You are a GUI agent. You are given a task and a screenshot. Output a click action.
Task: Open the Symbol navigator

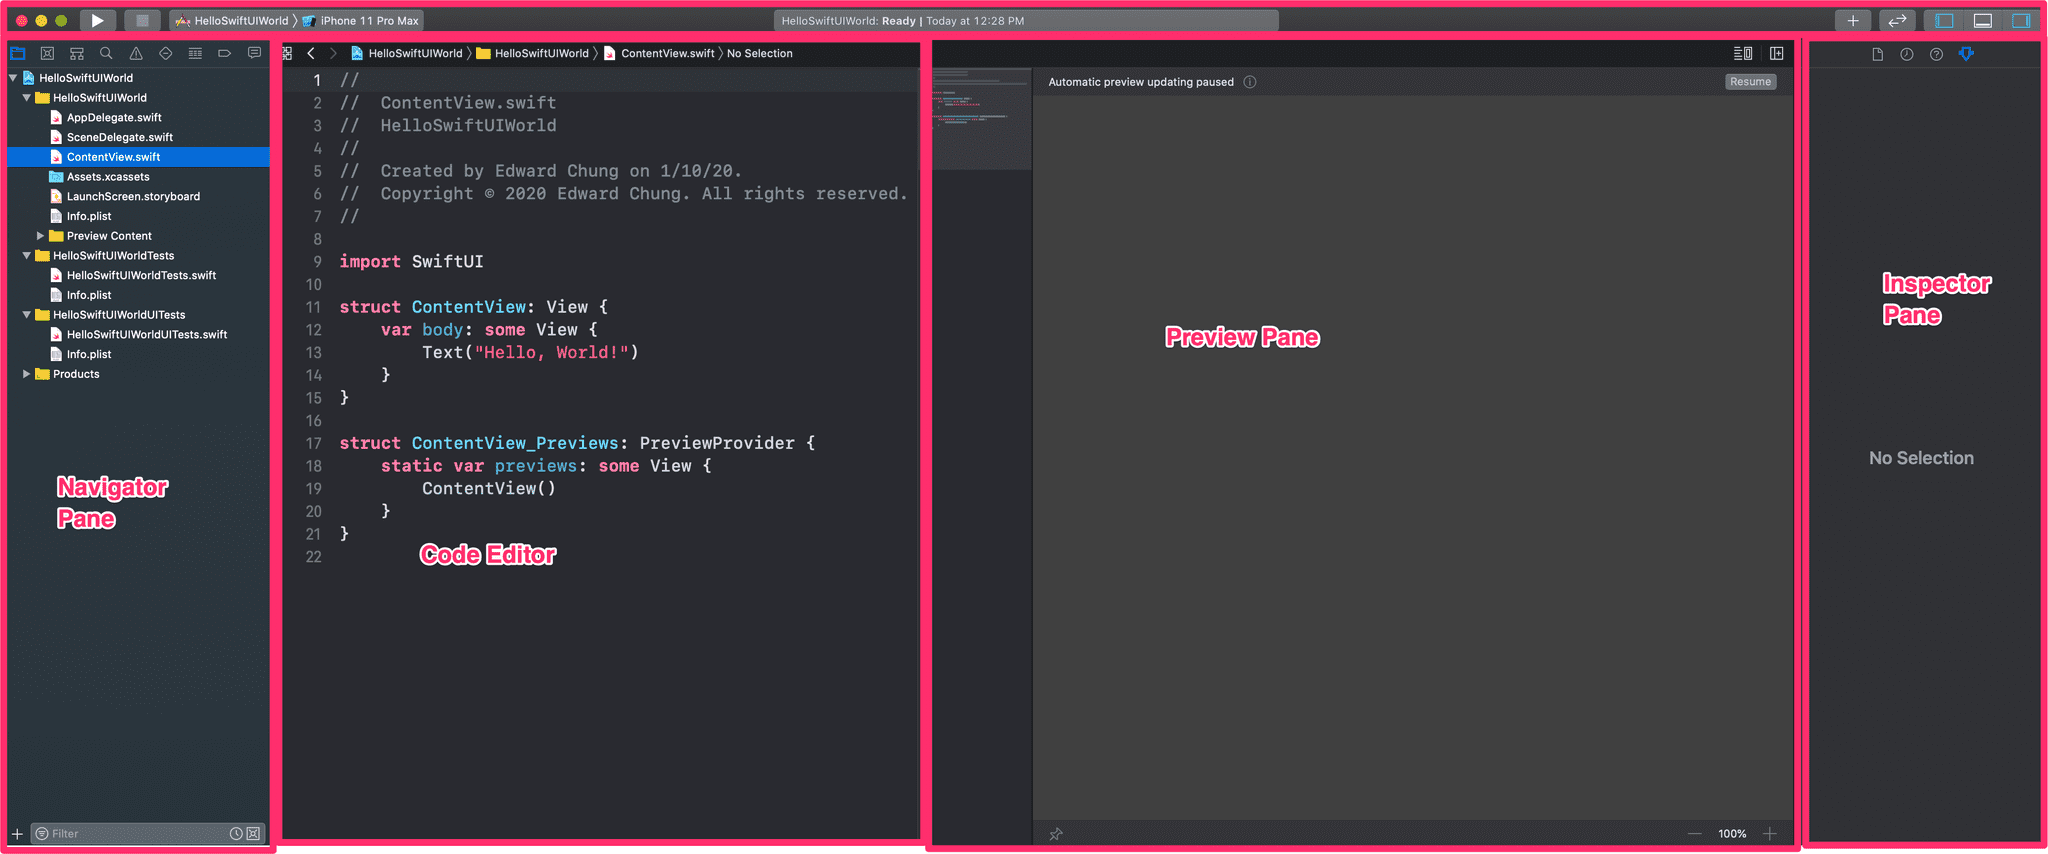click(x=77, y=53)
